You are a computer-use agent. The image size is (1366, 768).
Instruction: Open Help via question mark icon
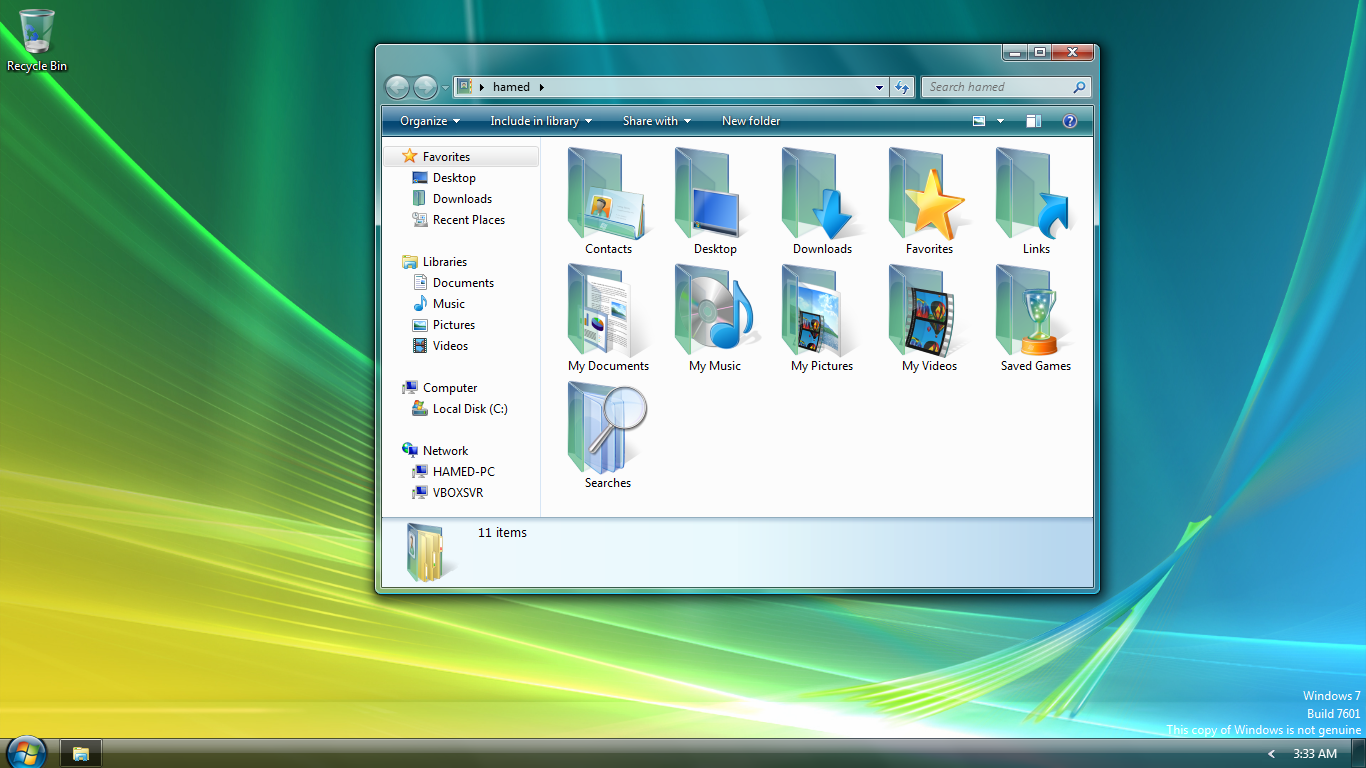coord(1070,121)
